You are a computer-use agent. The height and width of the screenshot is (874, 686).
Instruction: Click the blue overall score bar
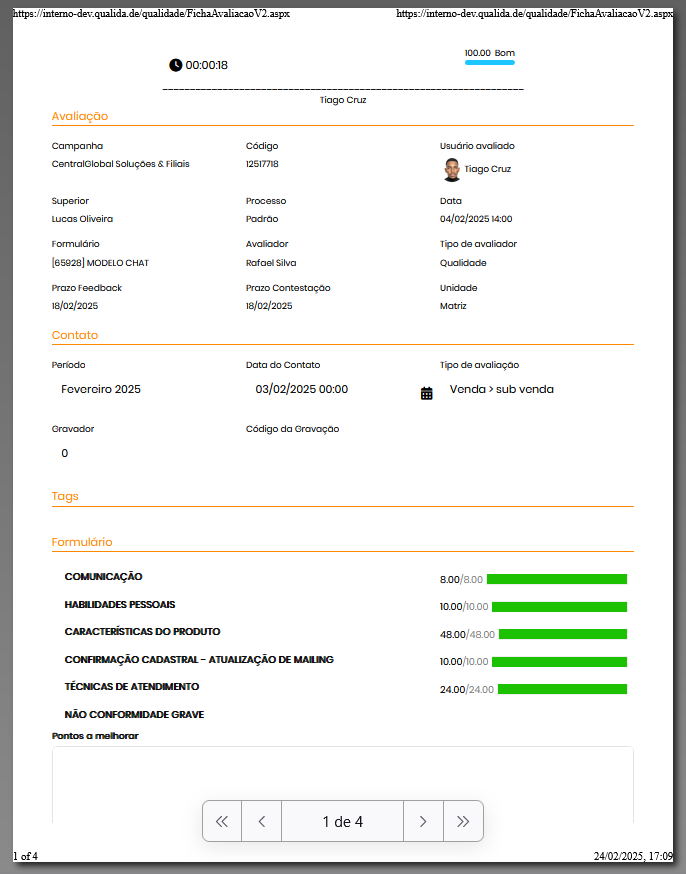(x=489, y=63)
